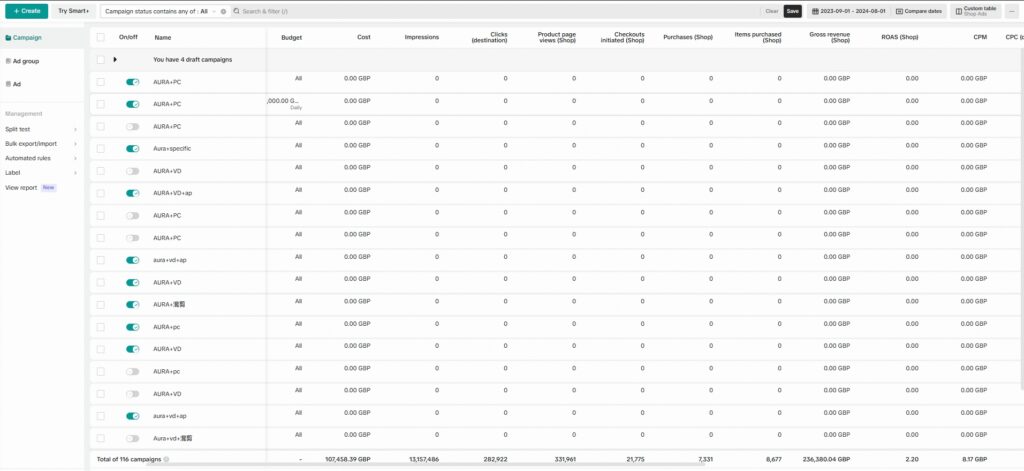Screen dimensions: 1024x471
Task: Click the calendar icon in date range
Action: (813, 11)
